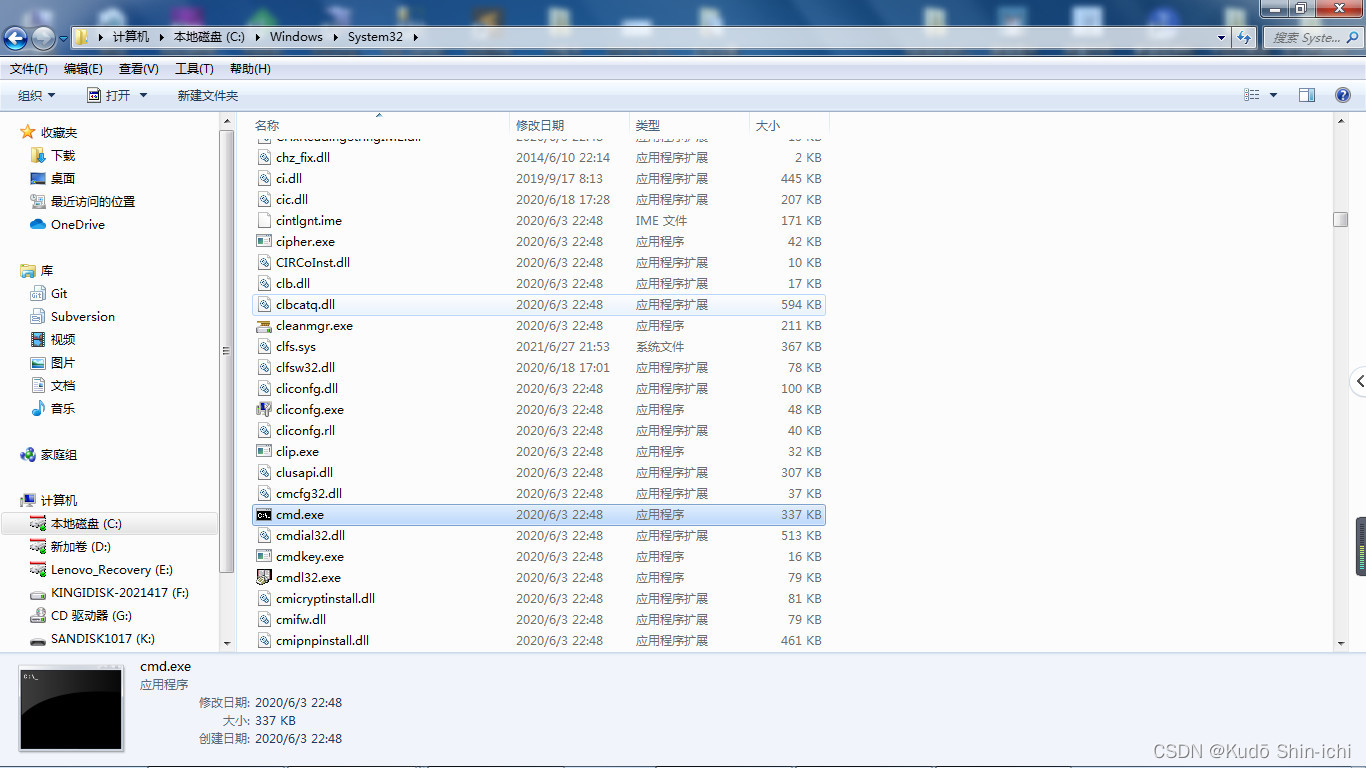Viewport: 1366px width, 768px height.
Task: Sort by the 修改日期 column header
Action: click(569, 125)
